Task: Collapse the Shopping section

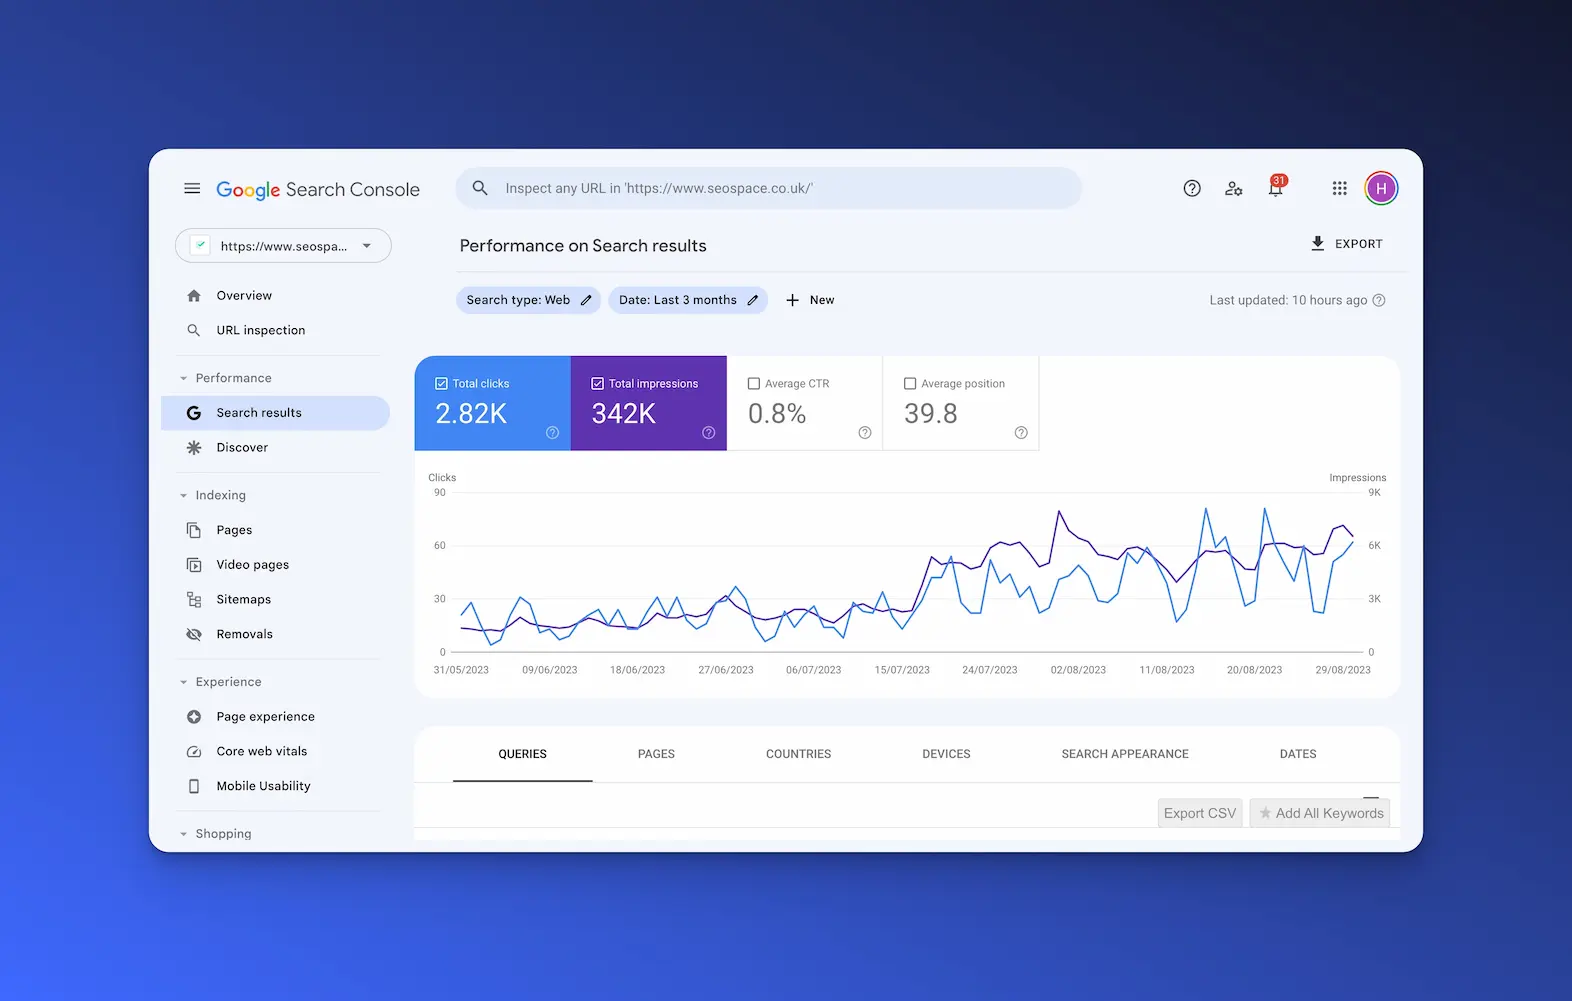Action: [x=183, y=834]
